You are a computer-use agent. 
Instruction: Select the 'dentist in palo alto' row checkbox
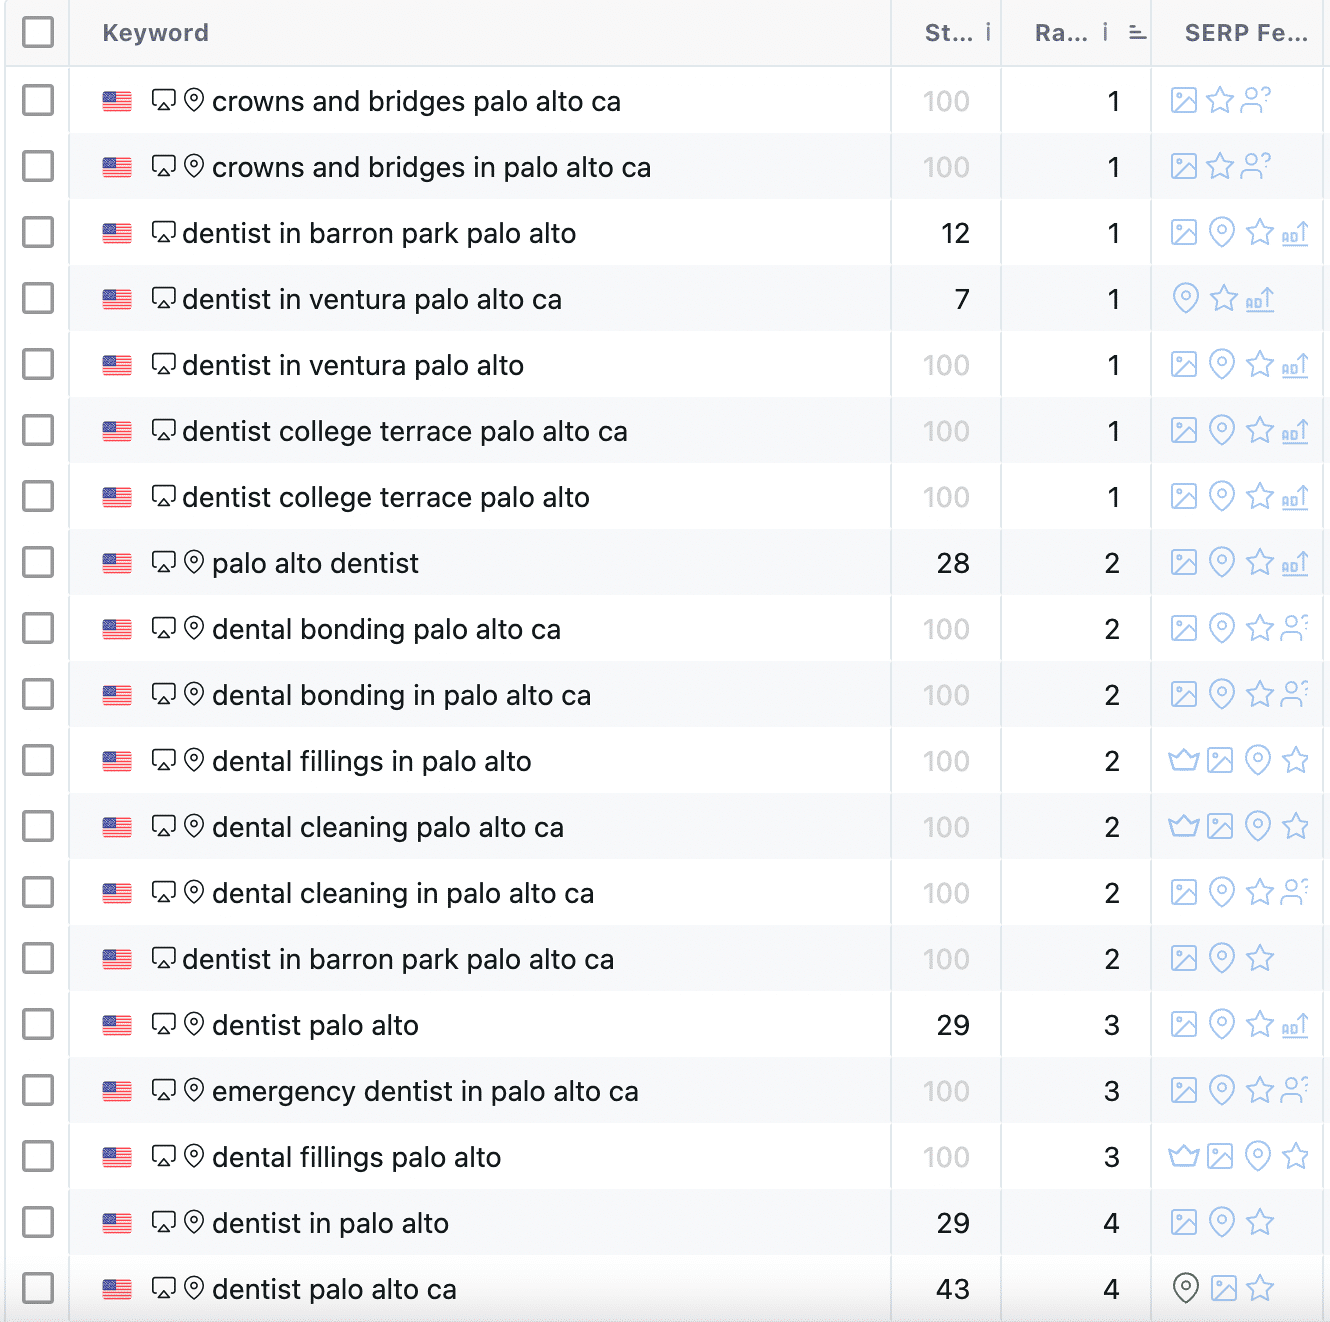coord(38,1222)
